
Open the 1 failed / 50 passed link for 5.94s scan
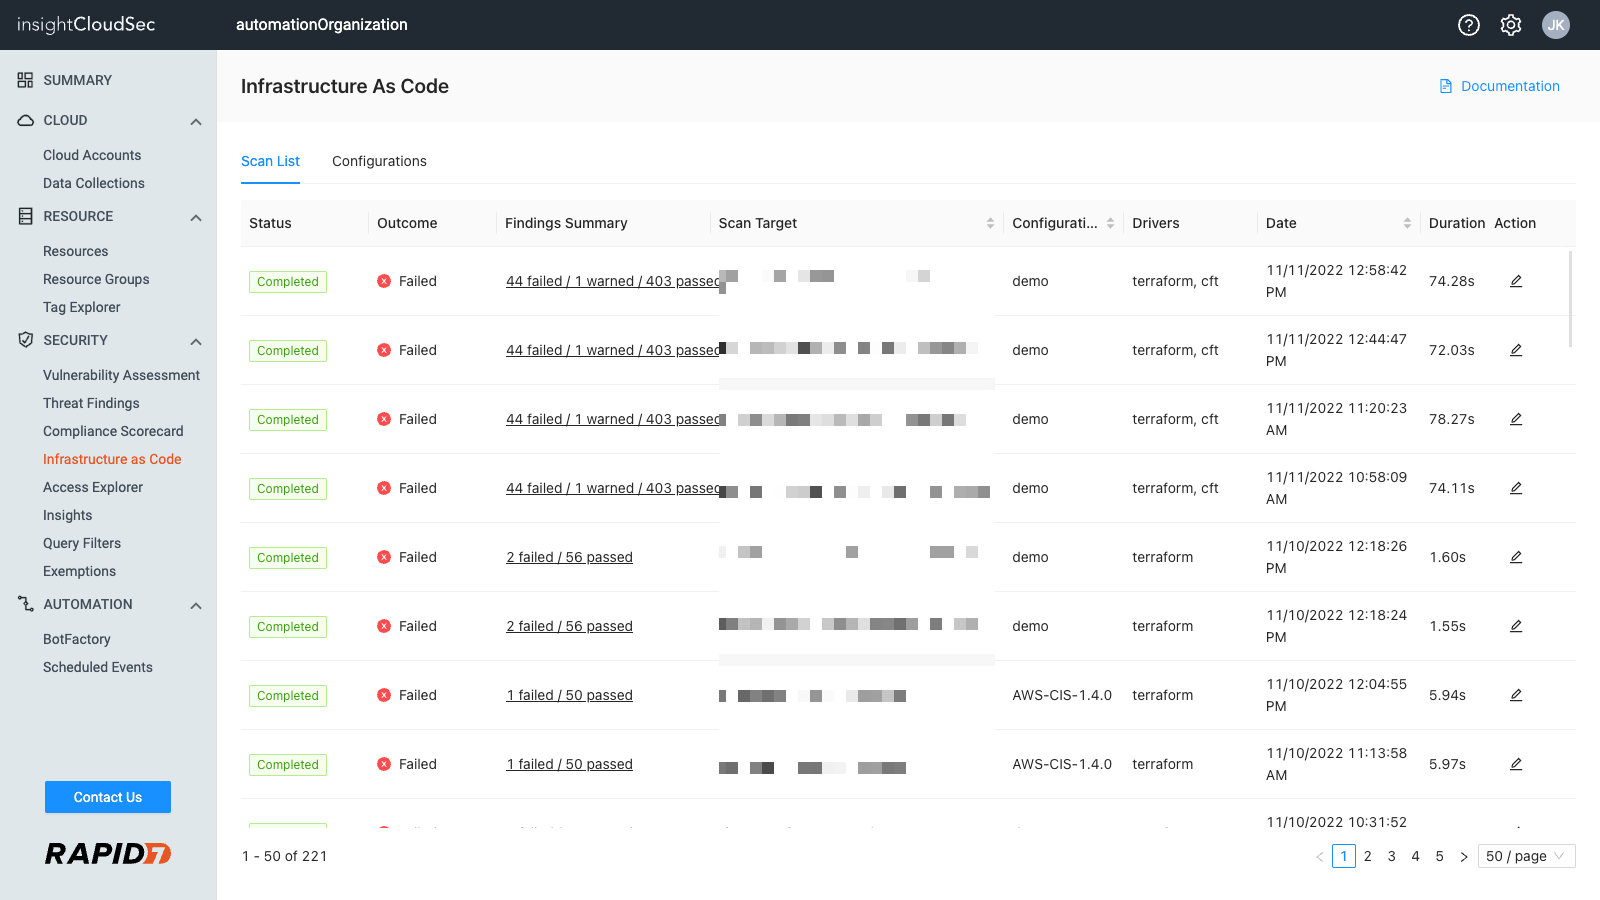(x=569, y=695)
